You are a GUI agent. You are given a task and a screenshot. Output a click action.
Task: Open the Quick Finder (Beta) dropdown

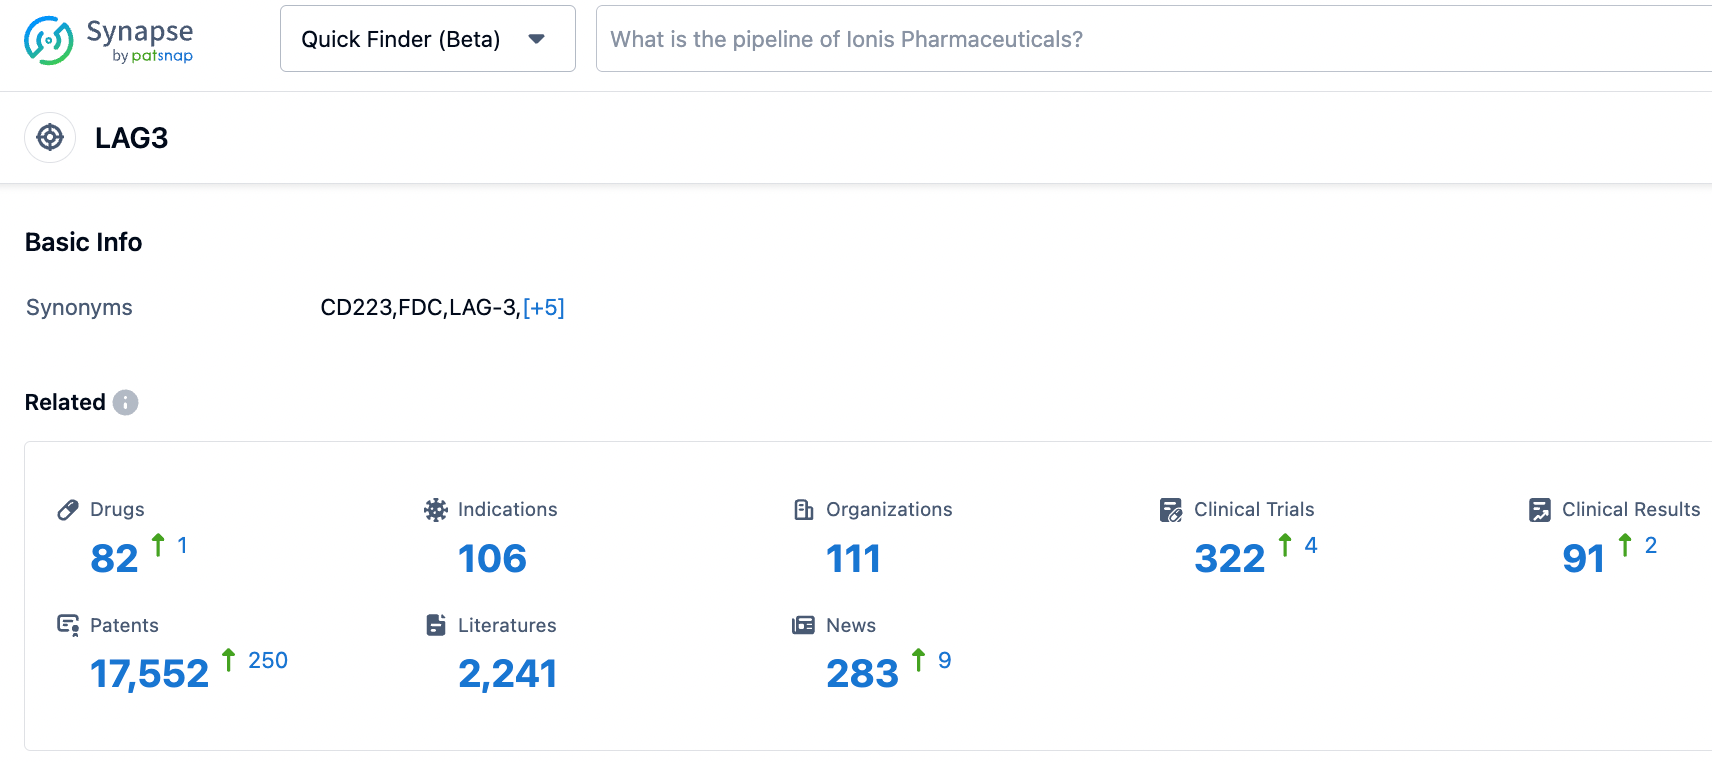pyautogui.click(x=427, y=39)
